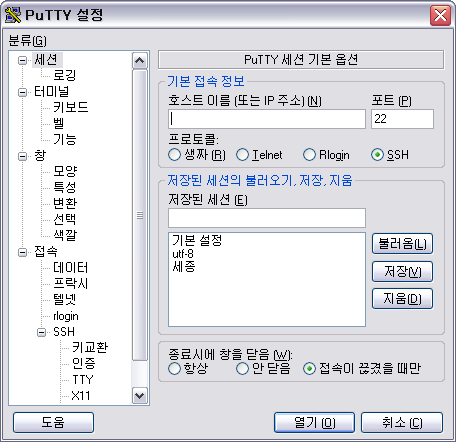
Task: Close the PuTTY 설정 window
Action: [440, 15]
